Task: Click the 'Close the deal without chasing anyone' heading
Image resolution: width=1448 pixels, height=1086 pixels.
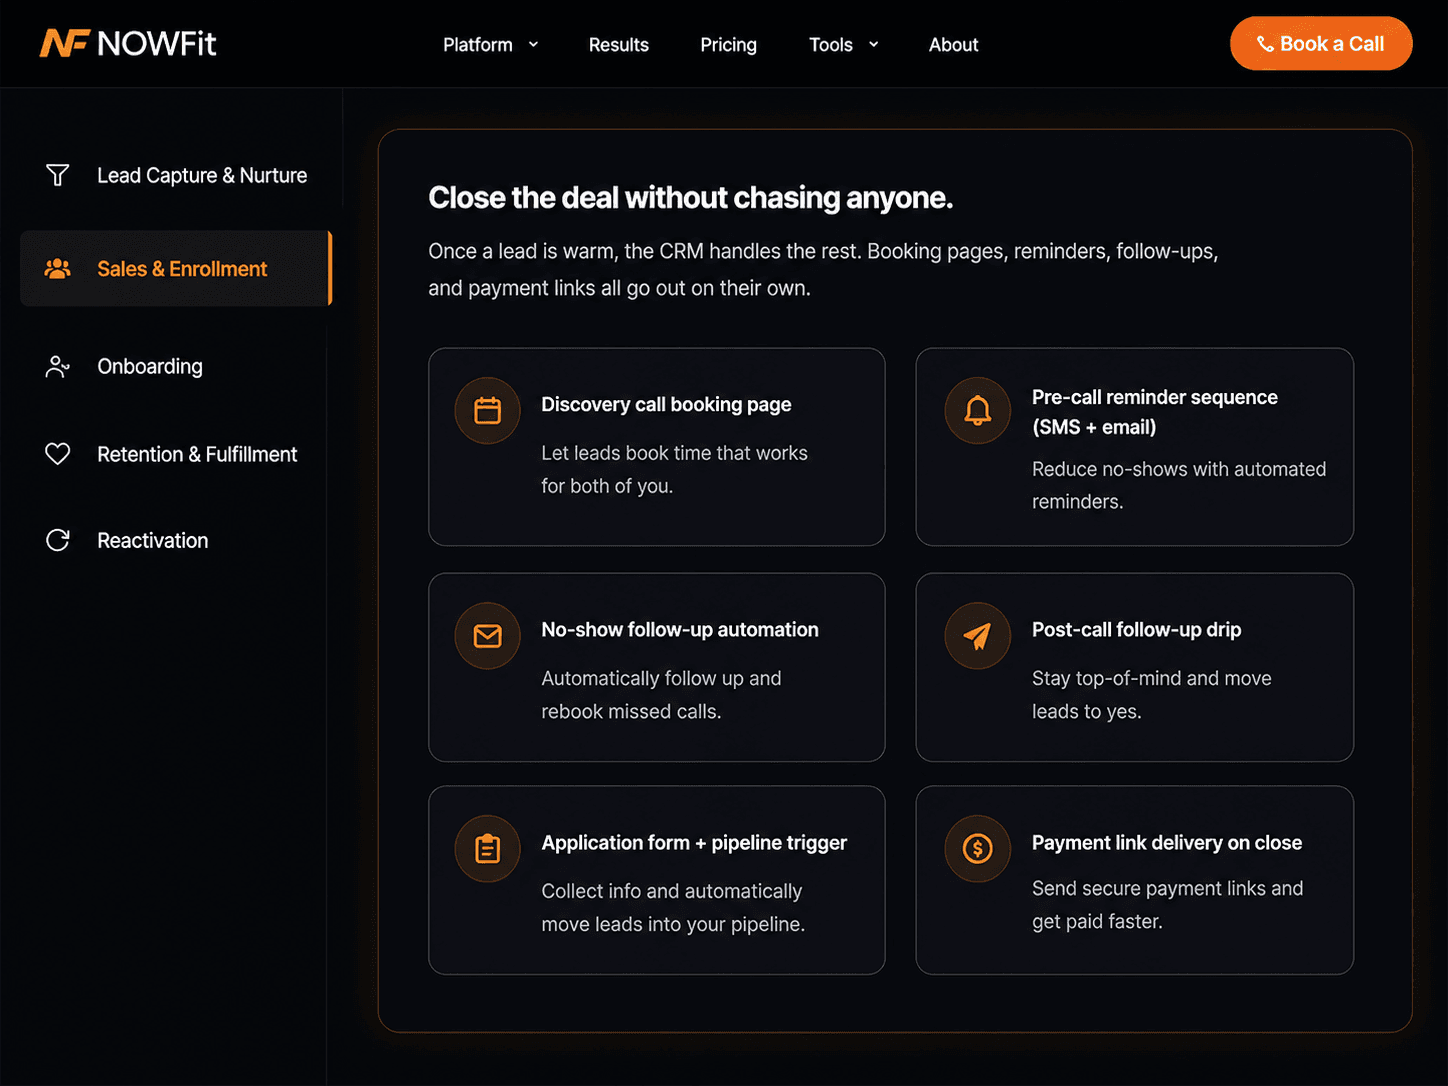Action: 691,198
